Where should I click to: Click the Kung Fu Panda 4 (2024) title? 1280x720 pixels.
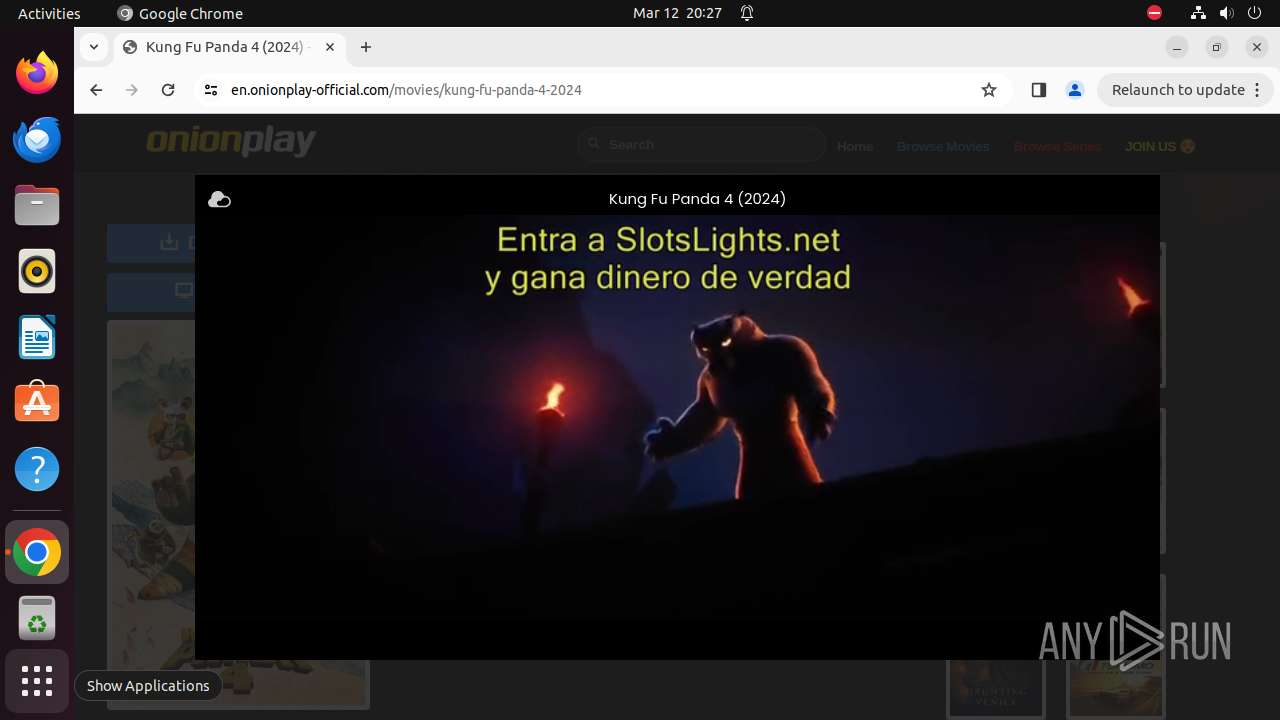click(697, 199)
